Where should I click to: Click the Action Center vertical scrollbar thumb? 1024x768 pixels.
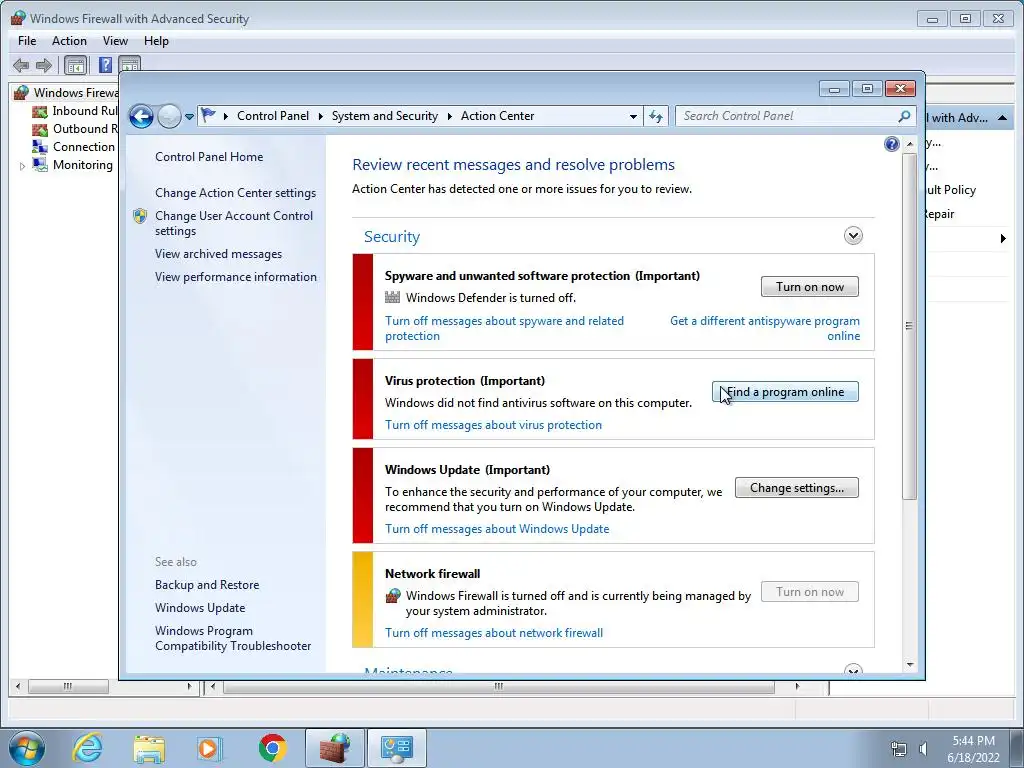coord(909,326)
